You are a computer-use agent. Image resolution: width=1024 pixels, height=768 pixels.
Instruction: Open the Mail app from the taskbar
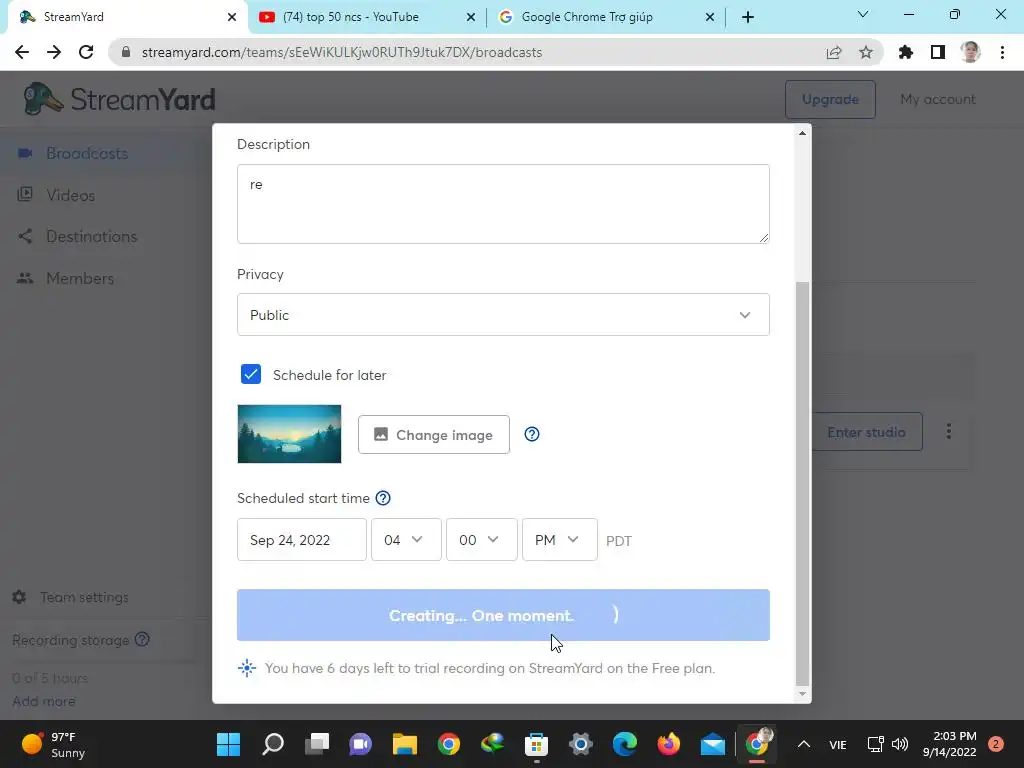coord(712,744)
